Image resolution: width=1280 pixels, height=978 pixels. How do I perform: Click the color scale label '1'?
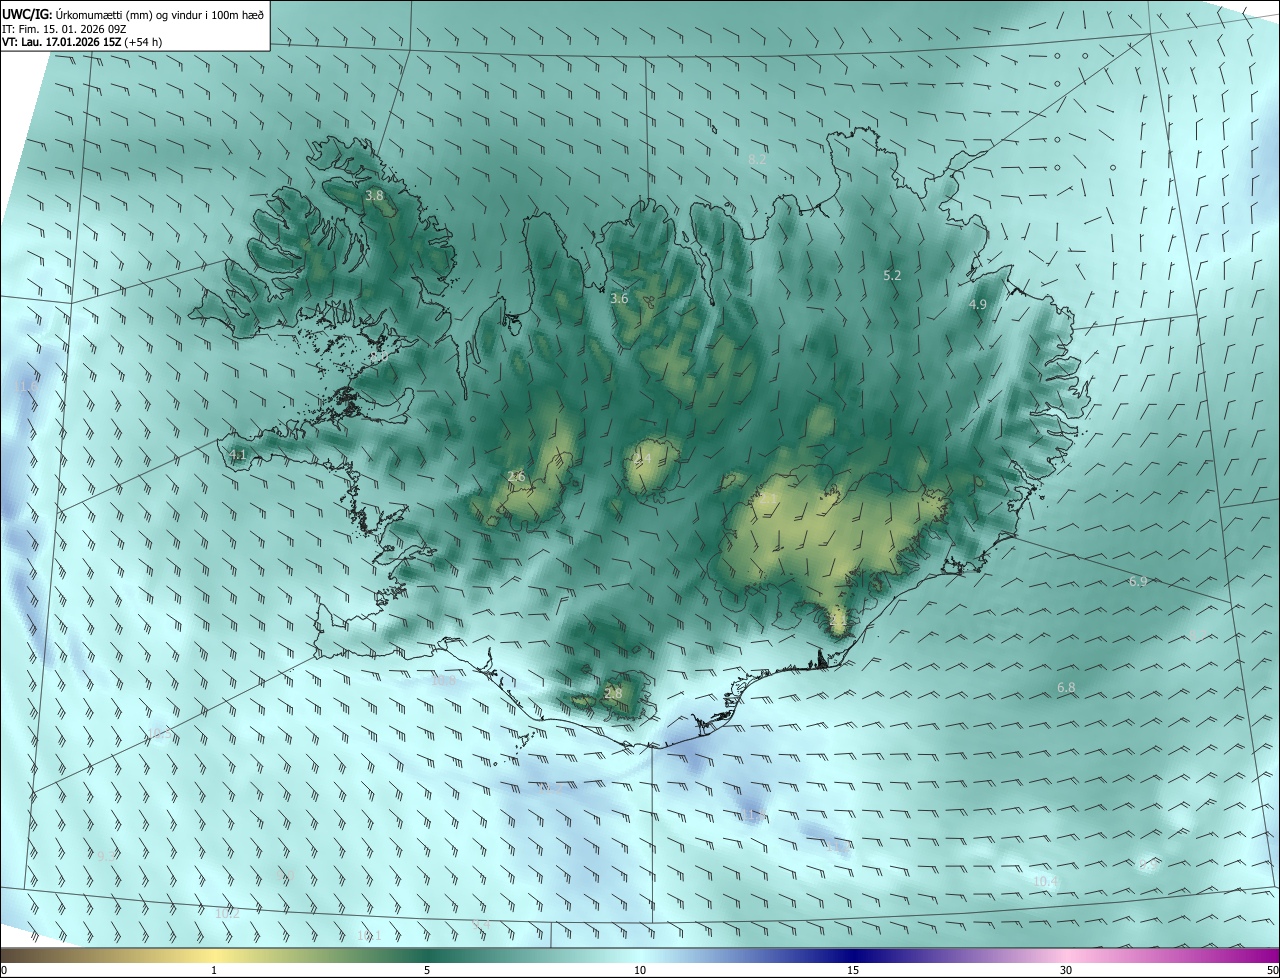pos(214,970)
